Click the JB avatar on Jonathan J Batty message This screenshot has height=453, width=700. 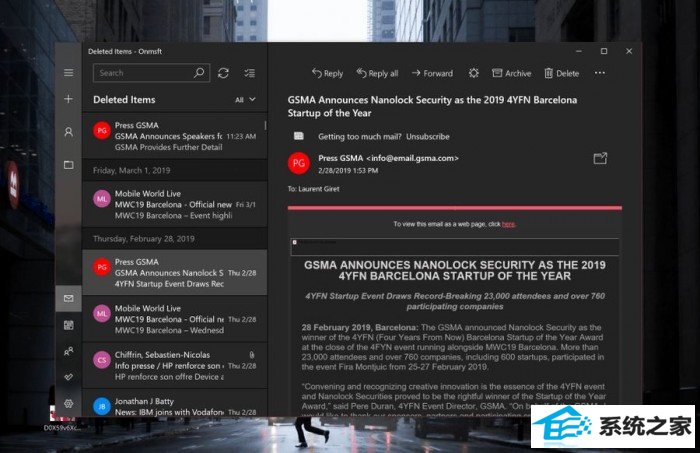click(x=102, y=407)
